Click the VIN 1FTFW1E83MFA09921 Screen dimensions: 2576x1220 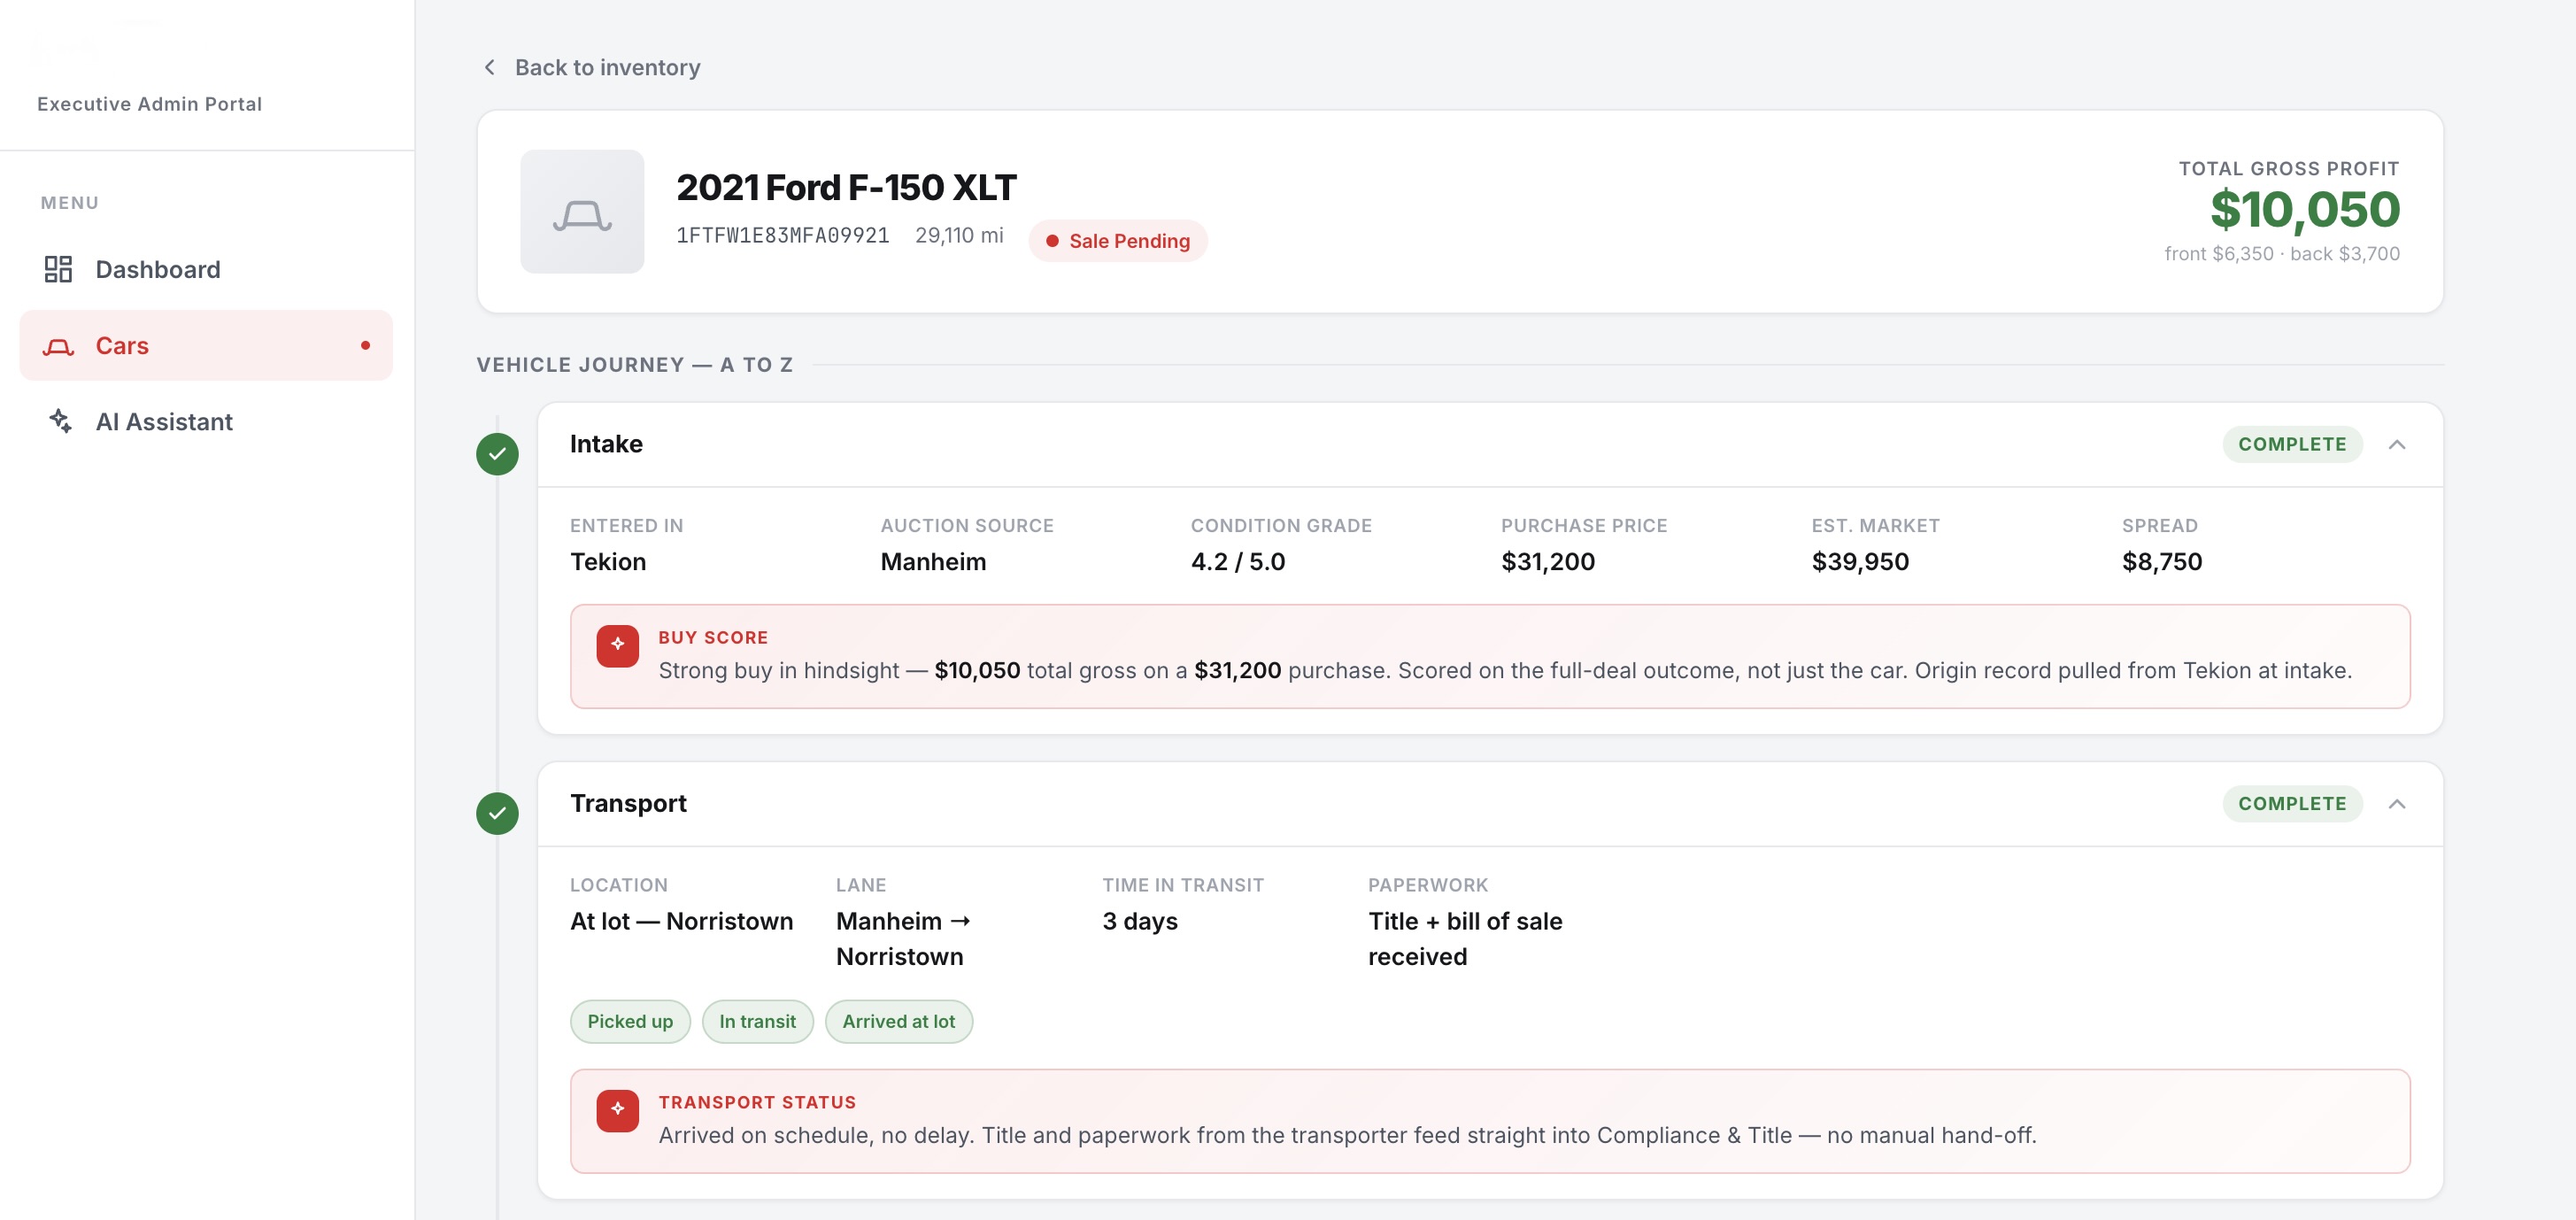pyautogui.click(x=782, y=235)
